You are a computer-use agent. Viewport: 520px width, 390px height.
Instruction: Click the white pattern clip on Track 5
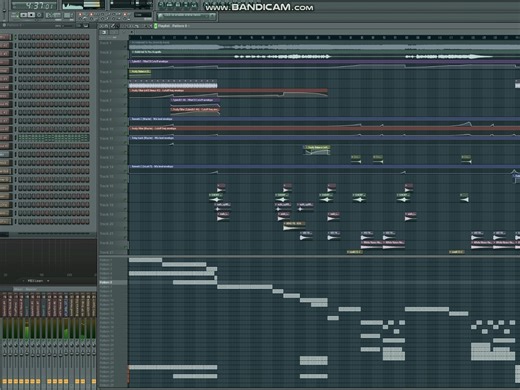click(x=173, y=84)
